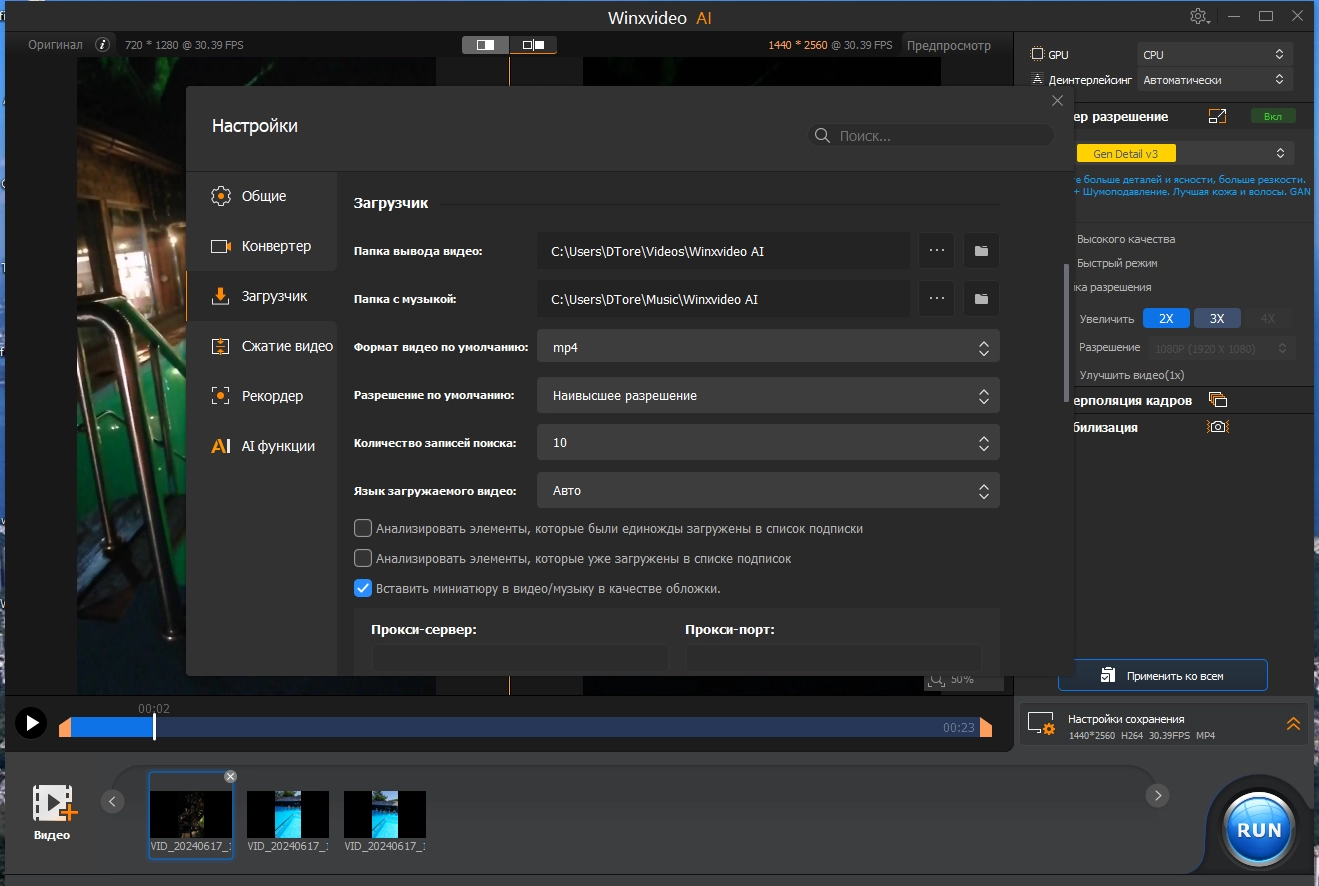Image resolution: width=1319 pixels, height=886 pixels.
Task: Click the Применить ко всем button
Action: [1162, 676]
